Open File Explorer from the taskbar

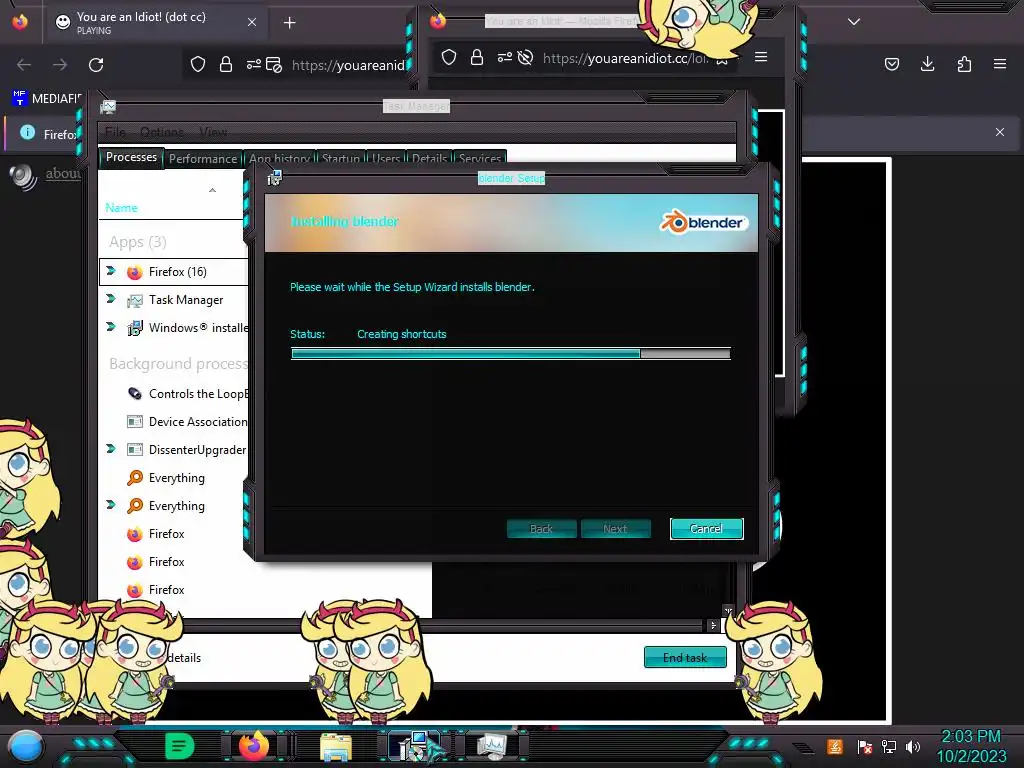click(x=336, y=746)
